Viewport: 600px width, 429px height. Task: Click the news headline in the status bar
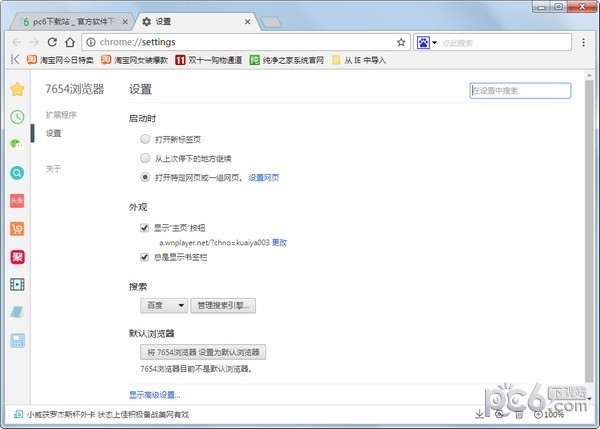(108, 414)
